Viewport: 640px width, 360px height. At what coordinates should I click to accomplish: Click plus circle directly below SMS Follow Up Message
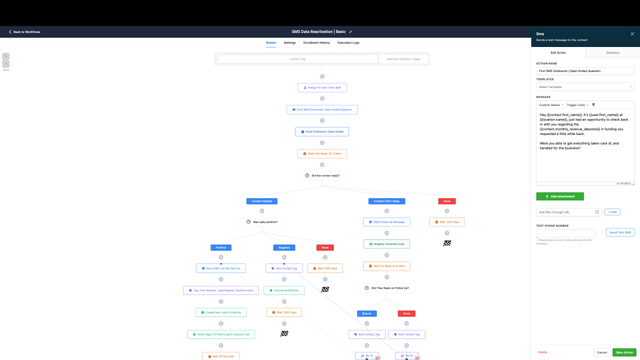[x=387, y=233]
